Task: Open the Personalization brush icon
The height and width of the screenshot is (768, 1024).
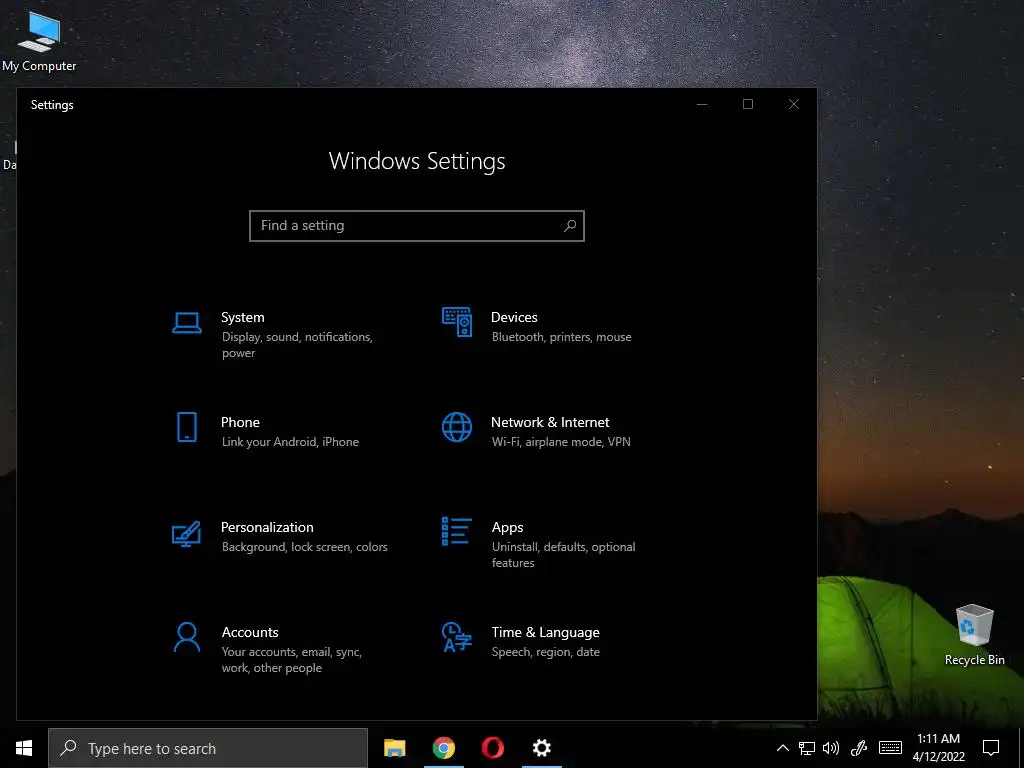Action: point(187,534)
